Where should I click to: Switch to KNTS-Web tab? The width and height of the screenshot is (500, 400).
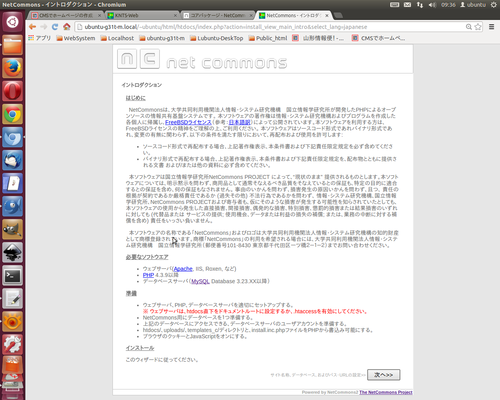[x=143, y=15]
